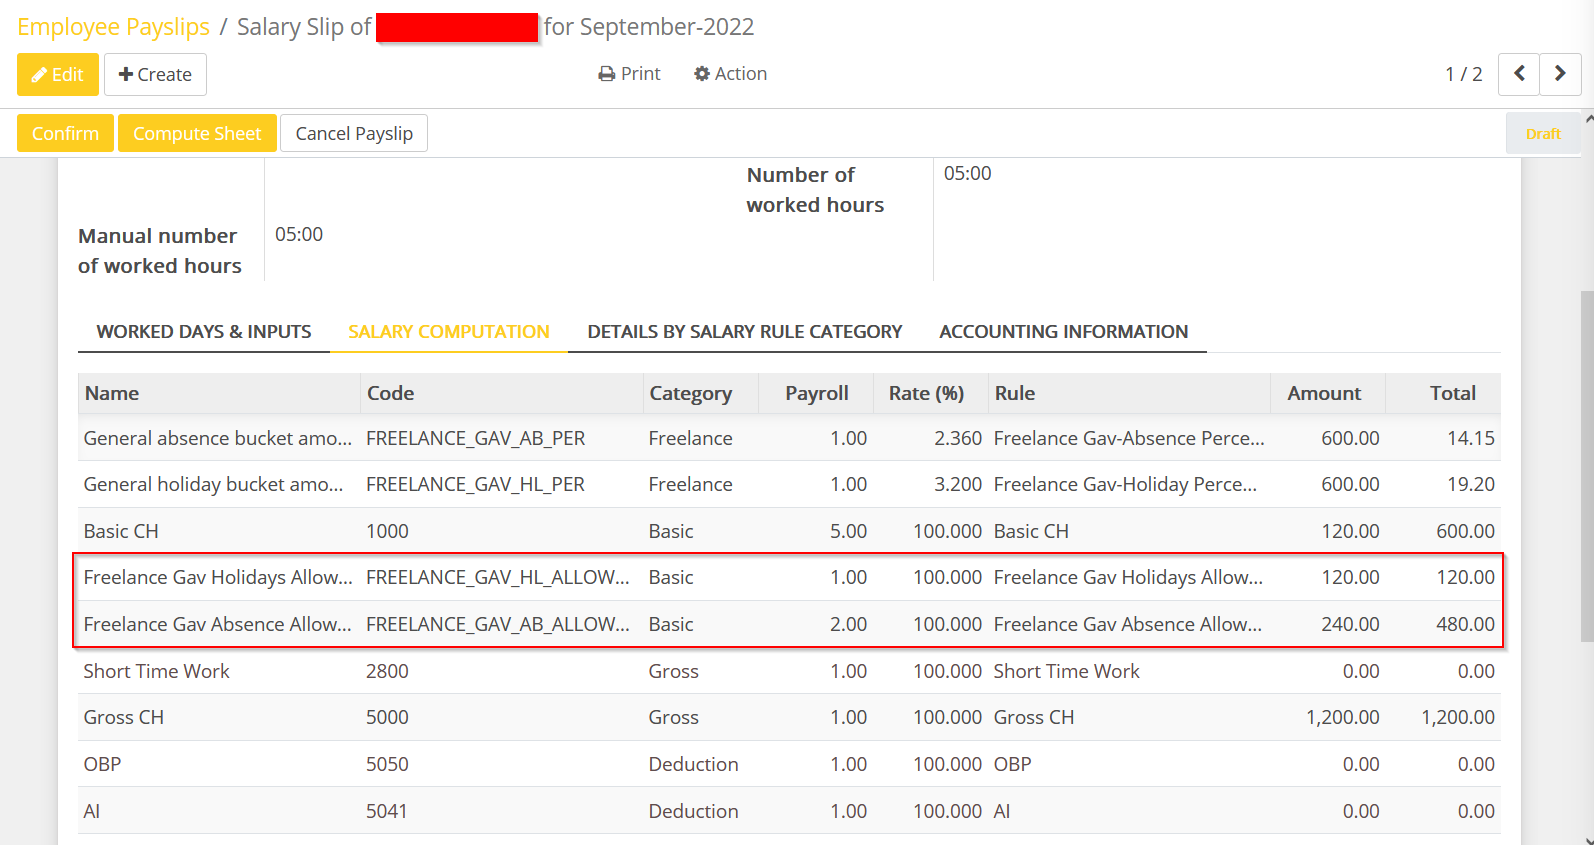Switch to Worked Days & Inputs tab
This screenshot has height=845, width=1594.
click(x=204, y=331)
